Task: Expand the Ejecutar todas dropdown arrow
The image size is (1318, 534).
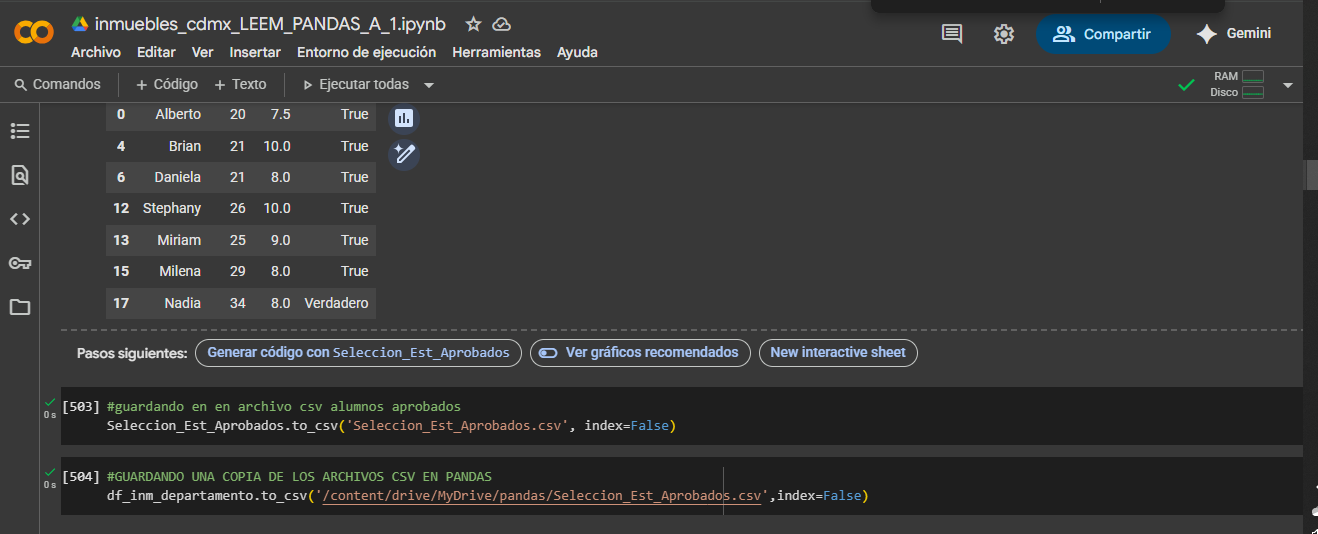Action: 429,85
